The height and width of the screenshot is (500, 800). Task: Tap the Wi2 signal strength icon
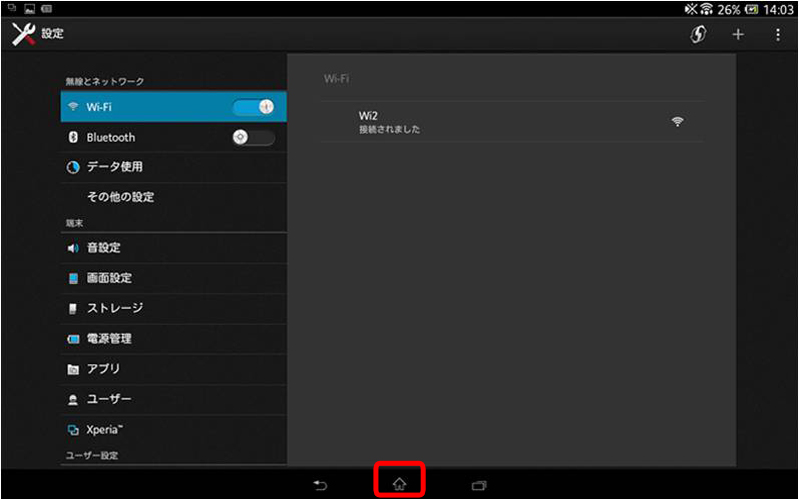678,121
